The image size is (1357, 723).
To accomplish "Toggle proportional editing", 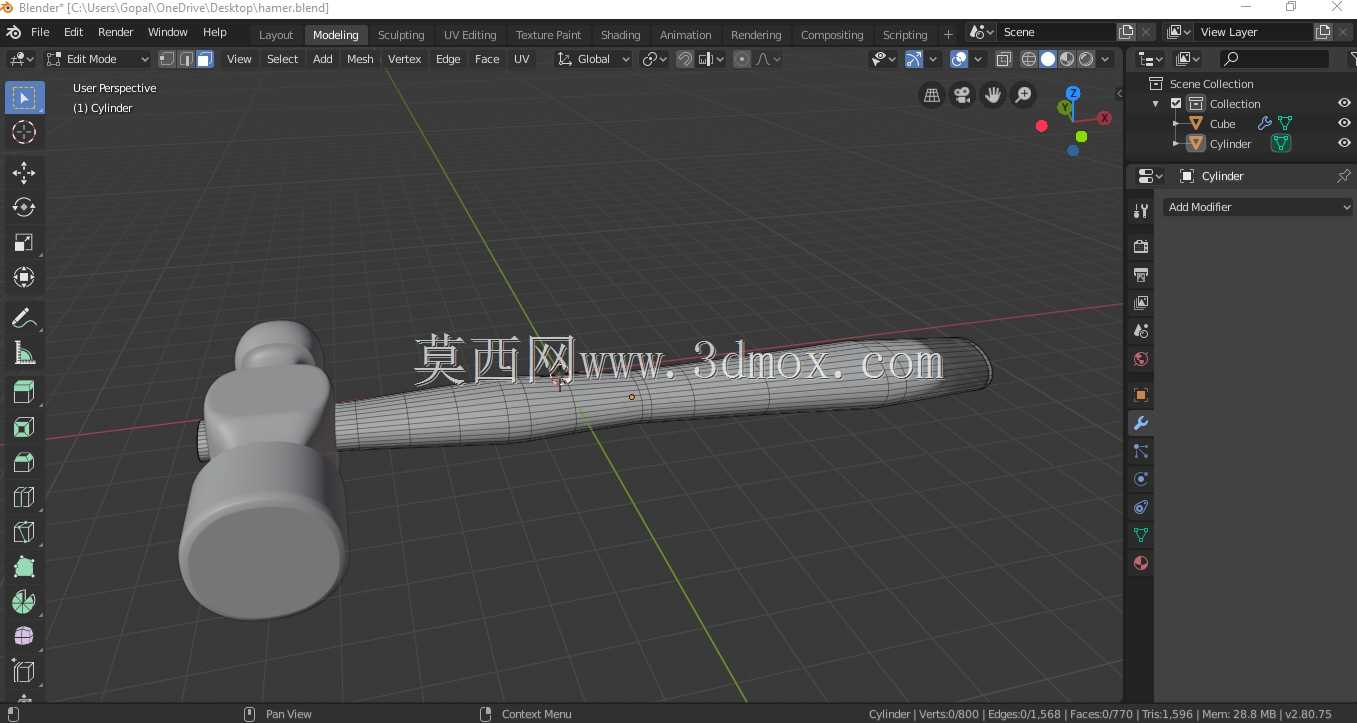I will click(x=742, y=59).
